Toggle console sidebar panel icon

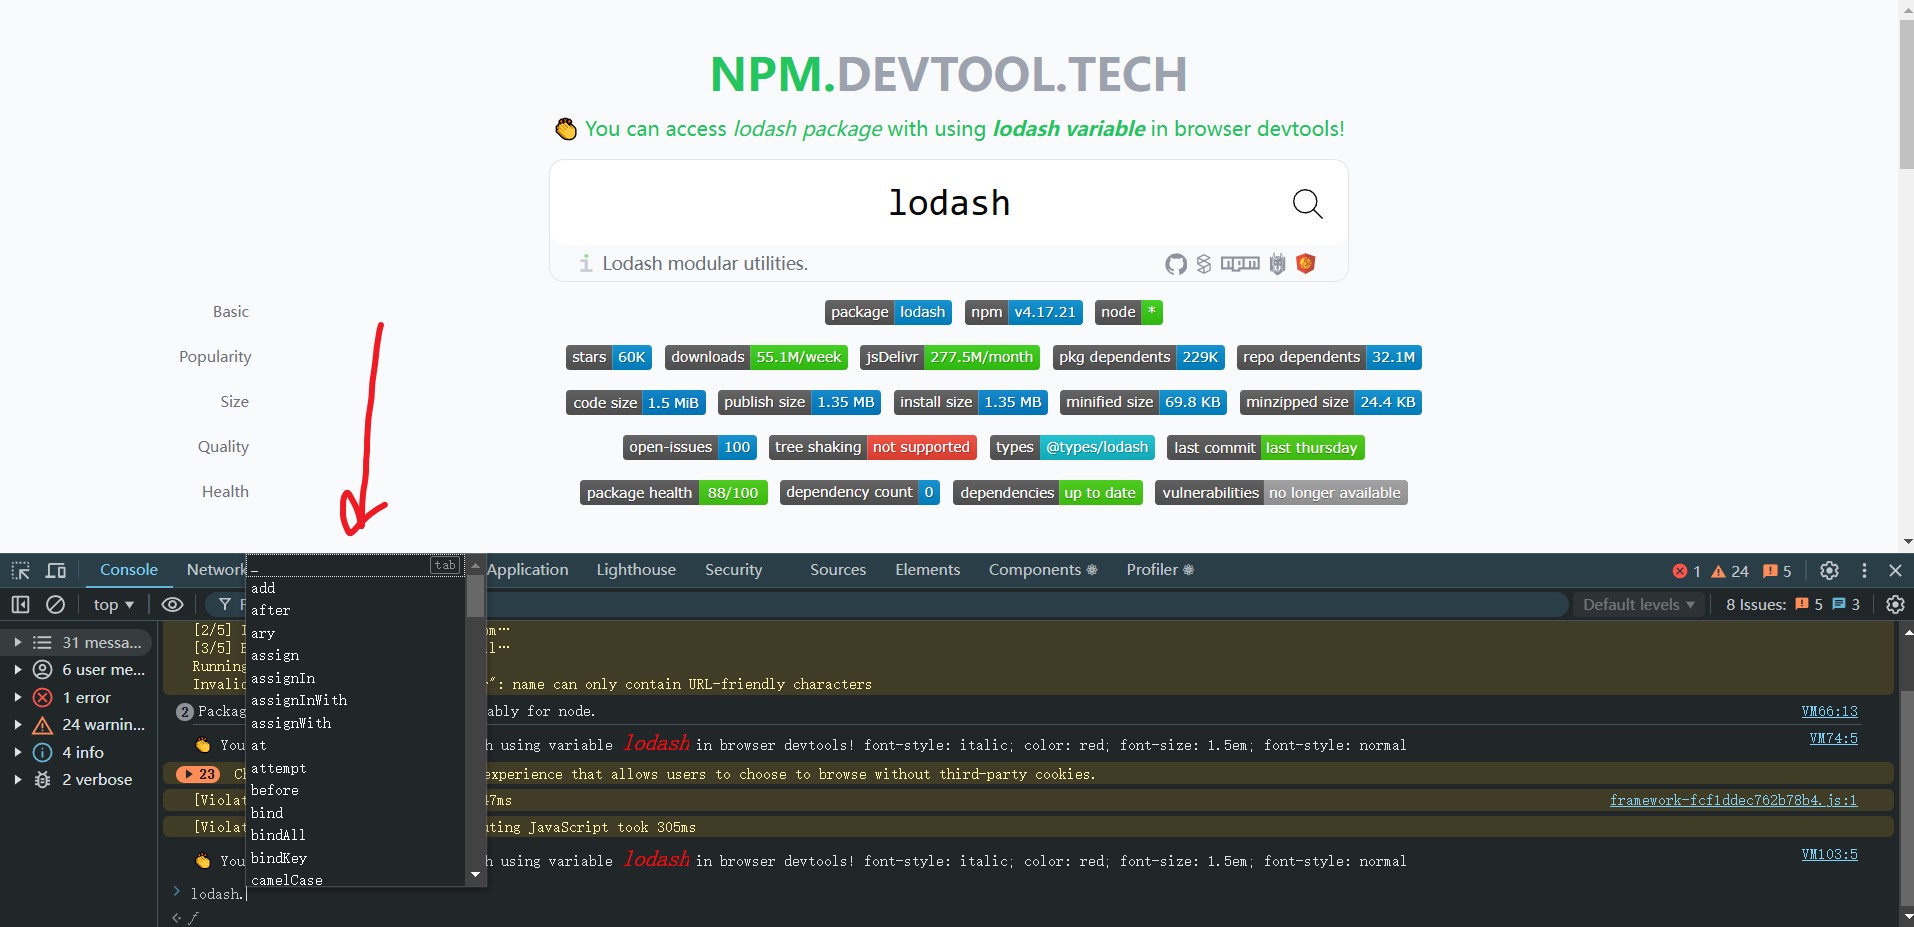click(x=20, y=604)
